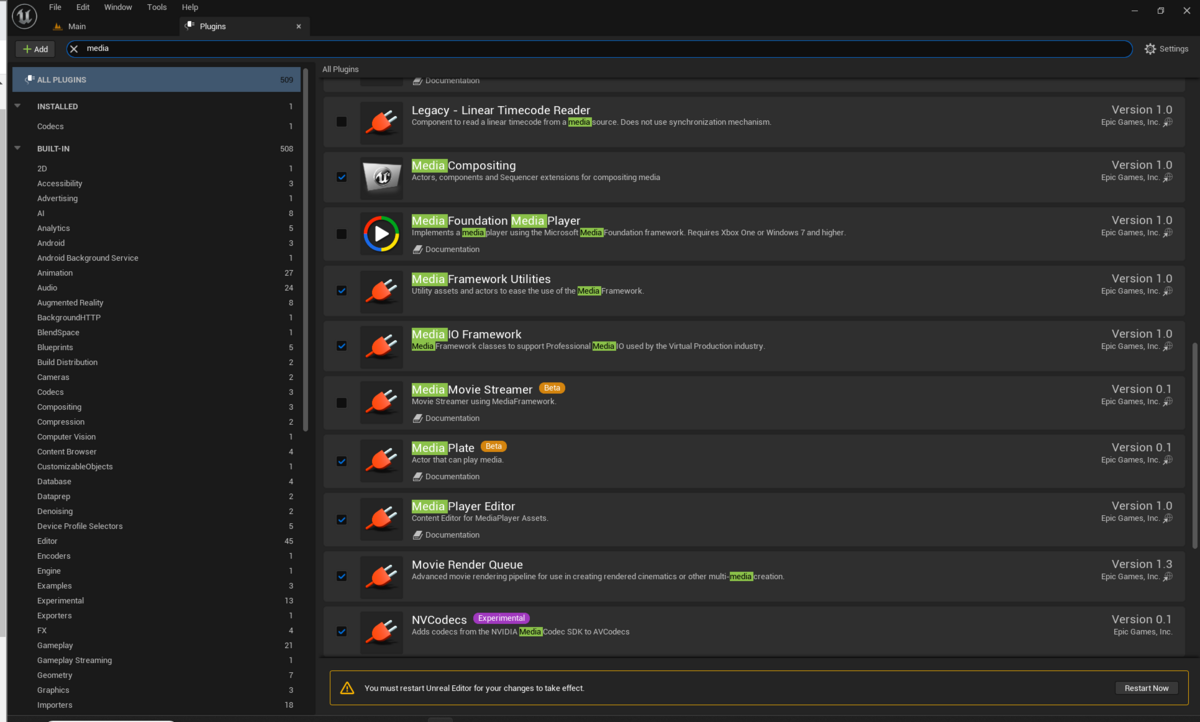Open Documentation link for Media Movie Streamer
1200x722 pixels.
[446, 418]
